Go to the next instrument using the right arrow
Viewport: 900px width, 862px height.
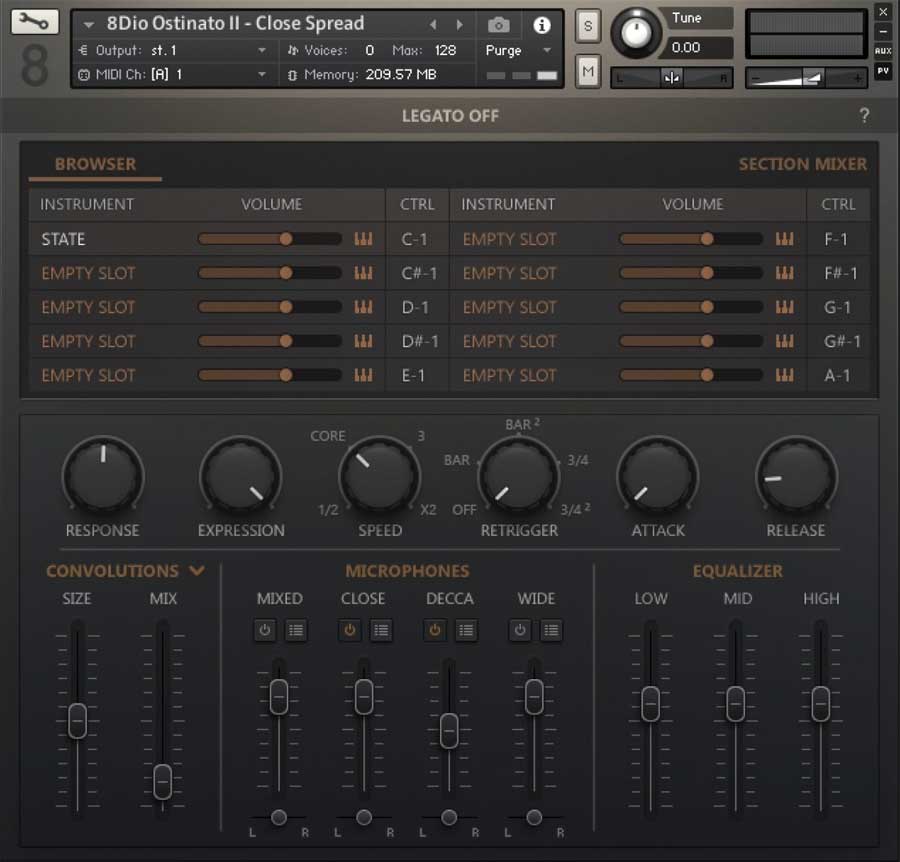click(459, 24)
